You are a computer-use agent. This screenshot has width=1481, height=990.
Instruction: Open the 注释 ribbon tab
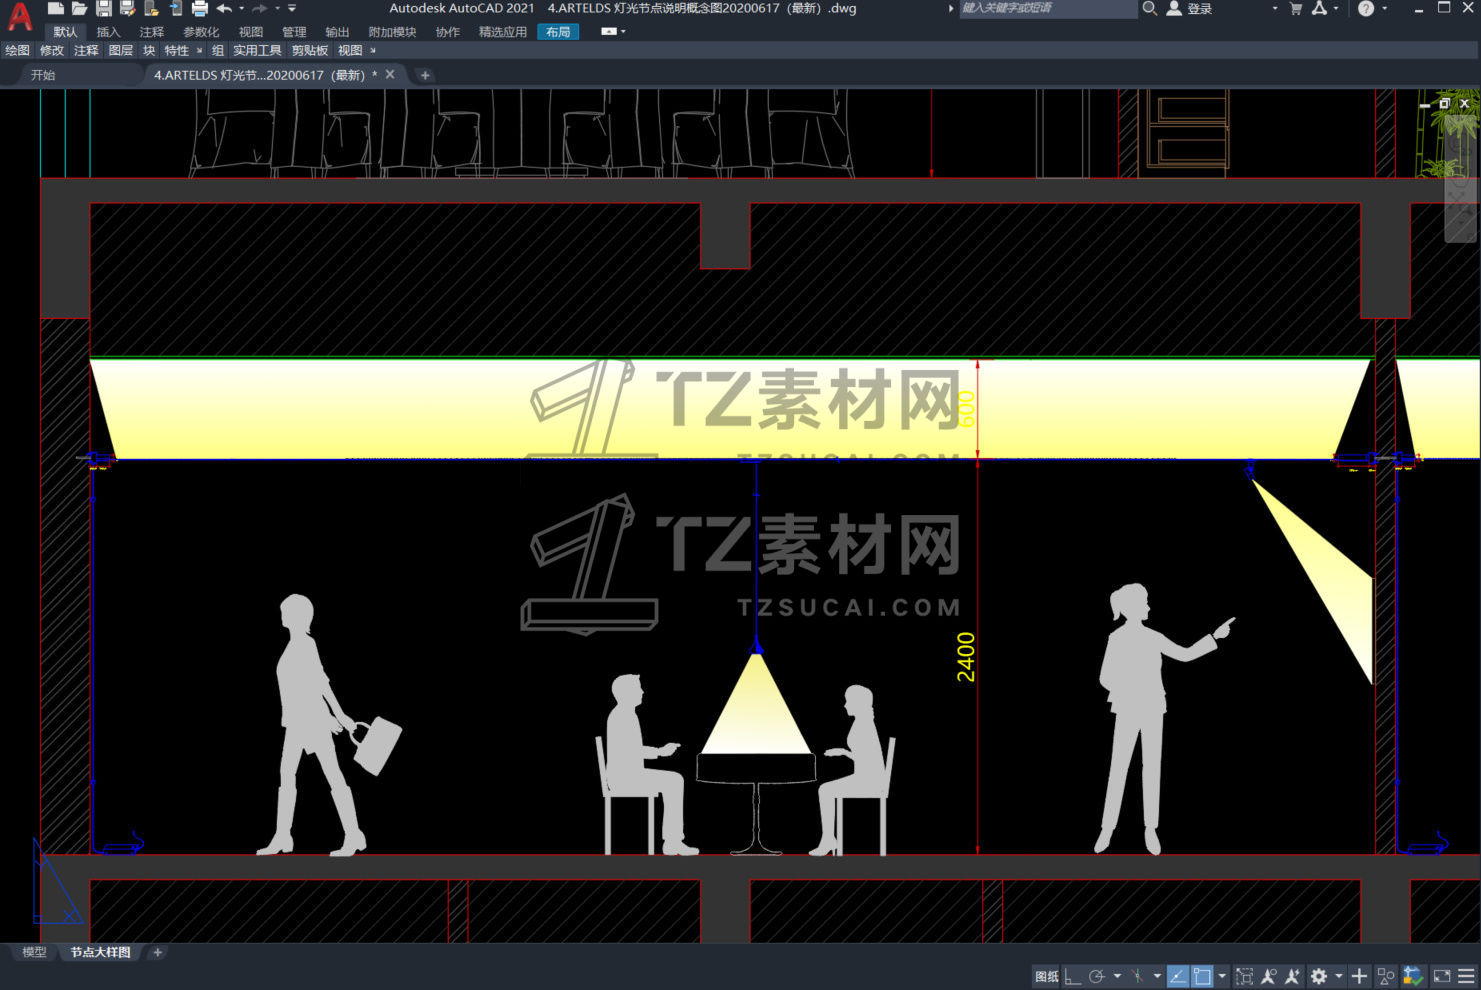coord(151,32)
